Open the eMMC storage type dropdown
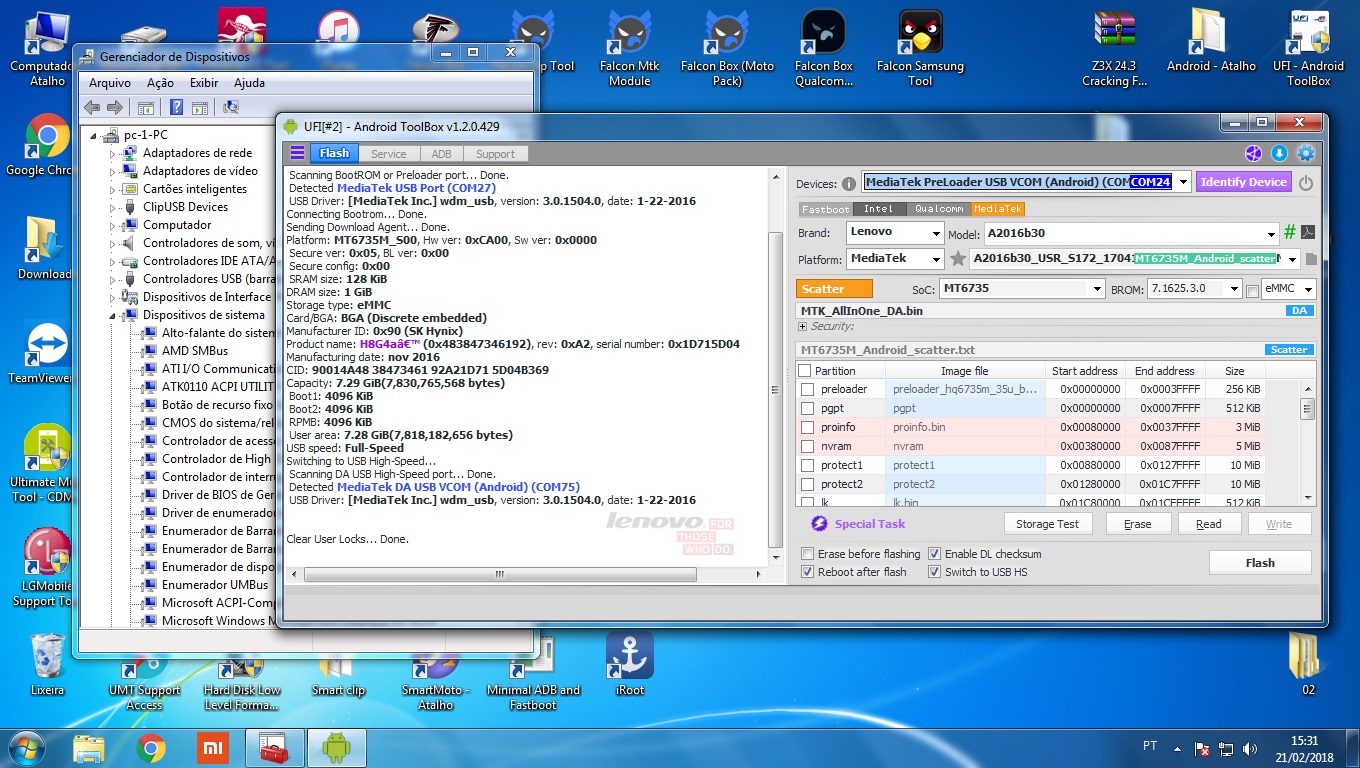 click(x=1308, y=289)
